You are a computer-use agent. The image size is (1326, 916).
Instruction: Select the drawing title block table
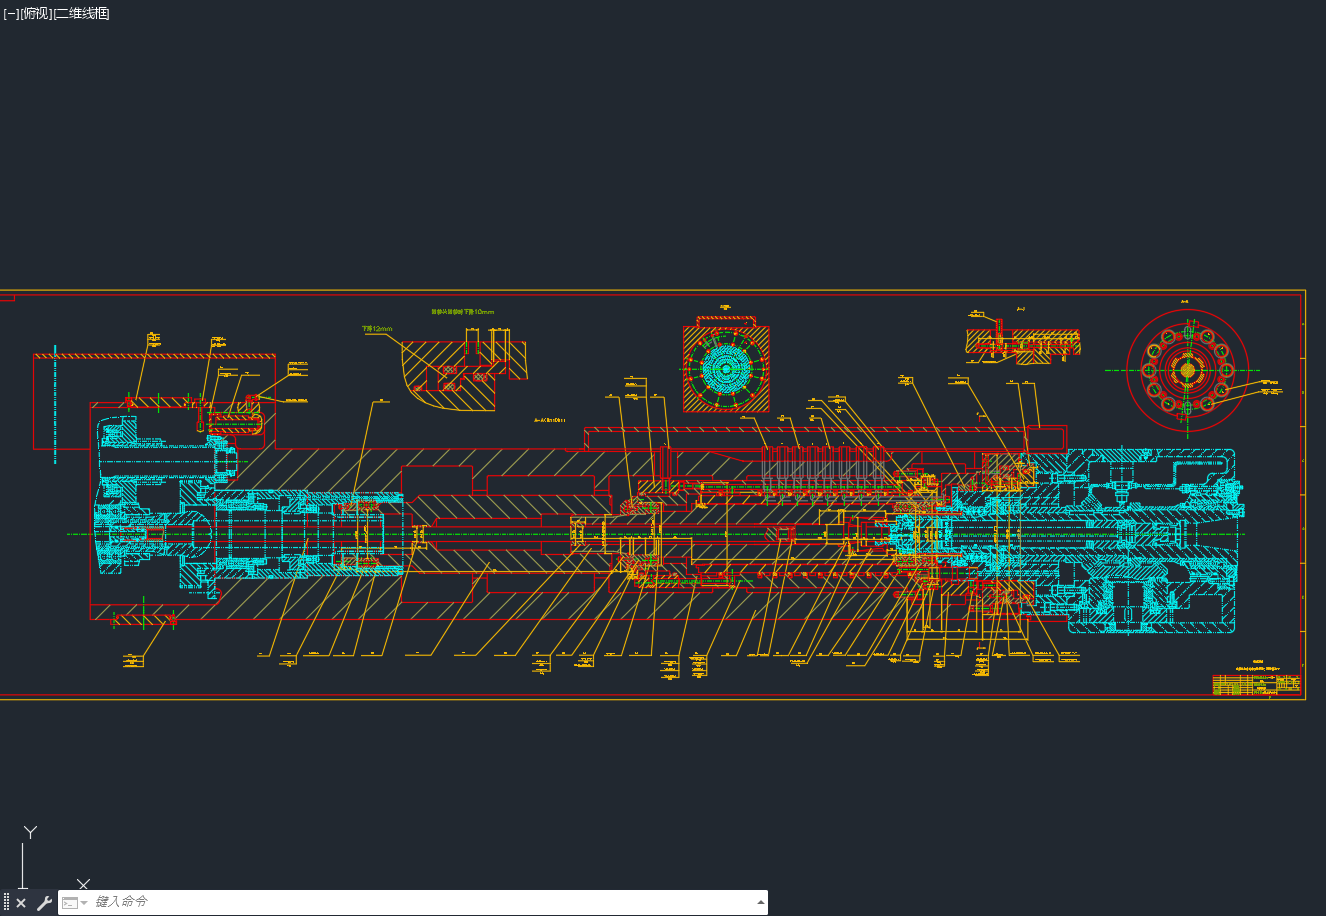tap(1256, 684)
